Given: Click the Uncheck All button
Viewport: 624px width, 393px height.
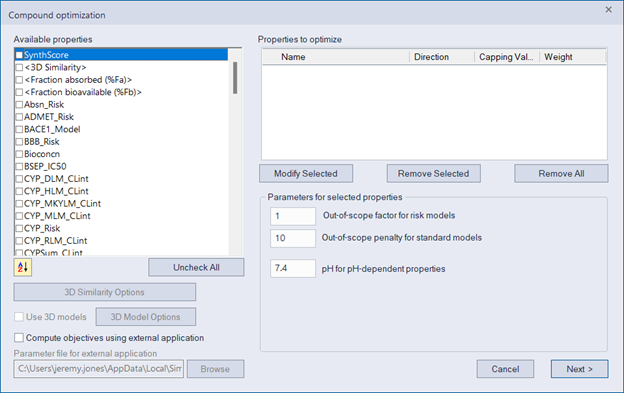Looking at the screenshot, I should click(196, 267).
